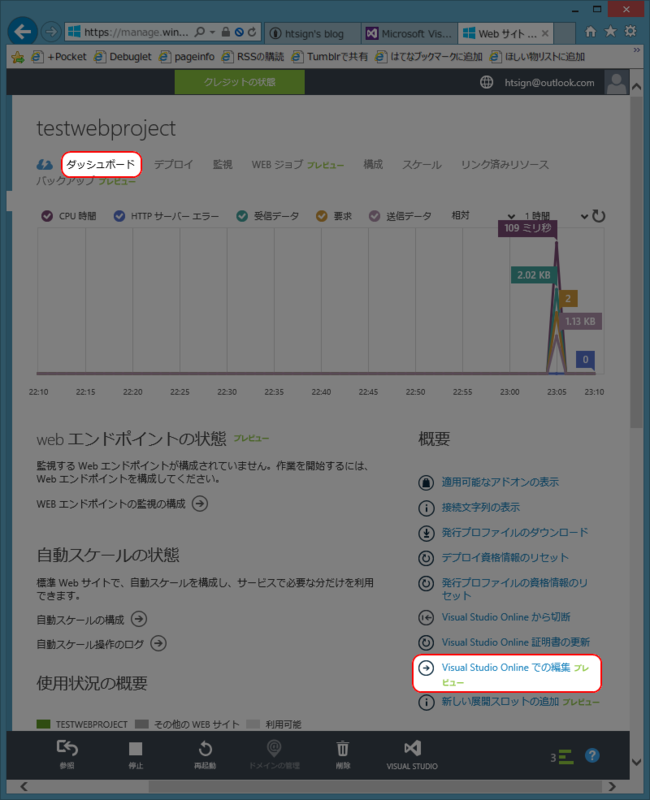The height and width of the screenshot is (800, 650).
Task: Open the 相対 display mode dropdown
Action: 483,216
